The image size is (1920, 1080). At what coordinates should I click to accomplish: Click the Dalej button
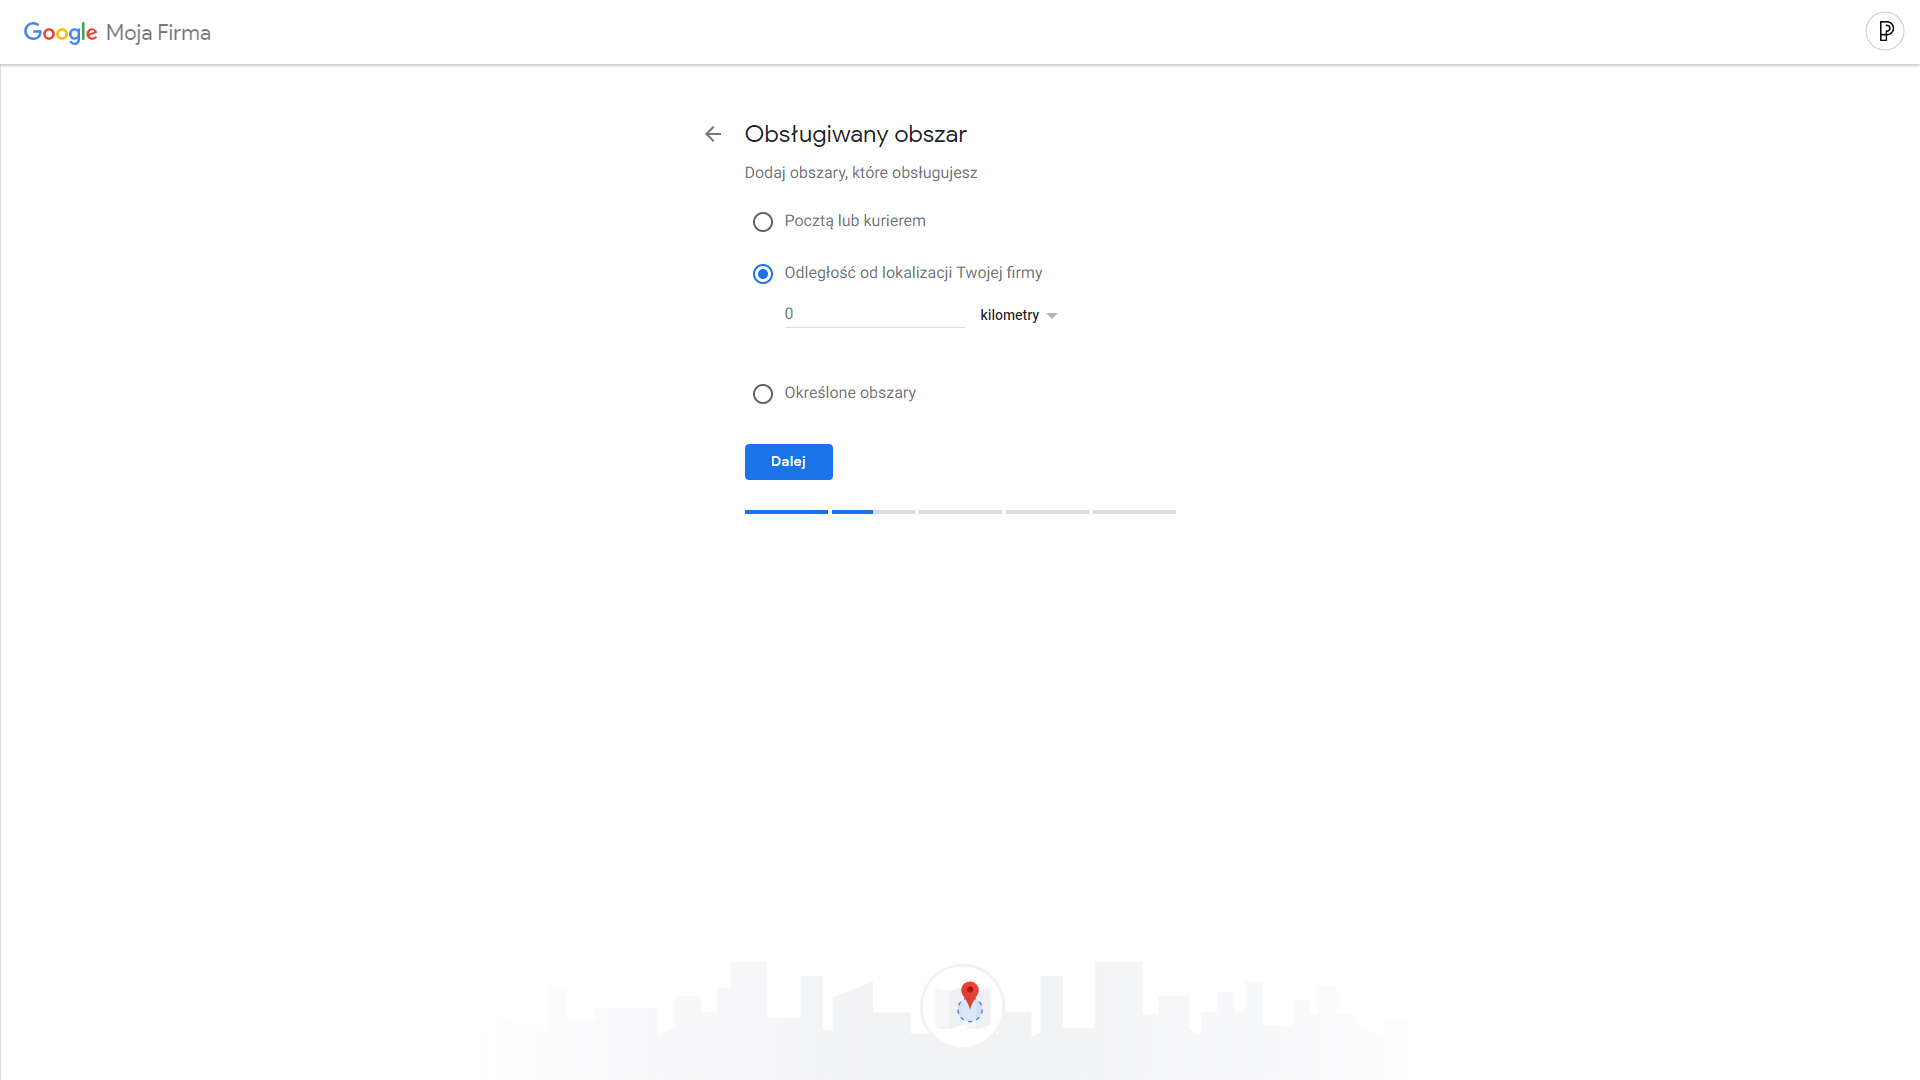pyautogui.click(x=788, y=462)
